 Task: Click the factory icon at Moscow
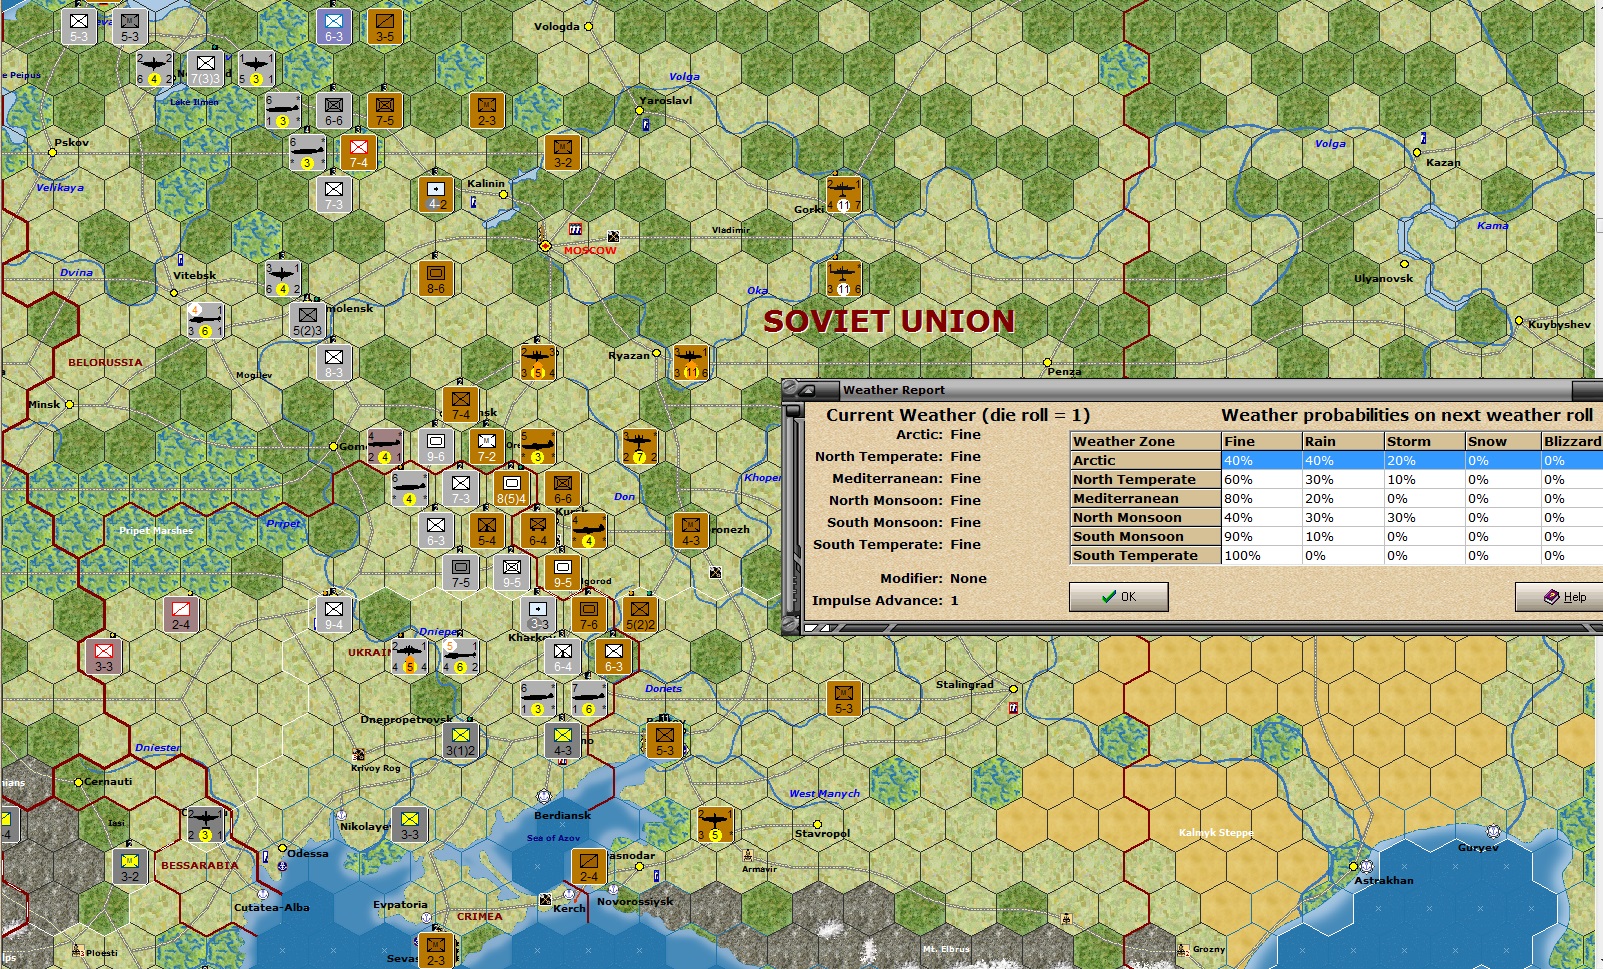tap(575, 229)
